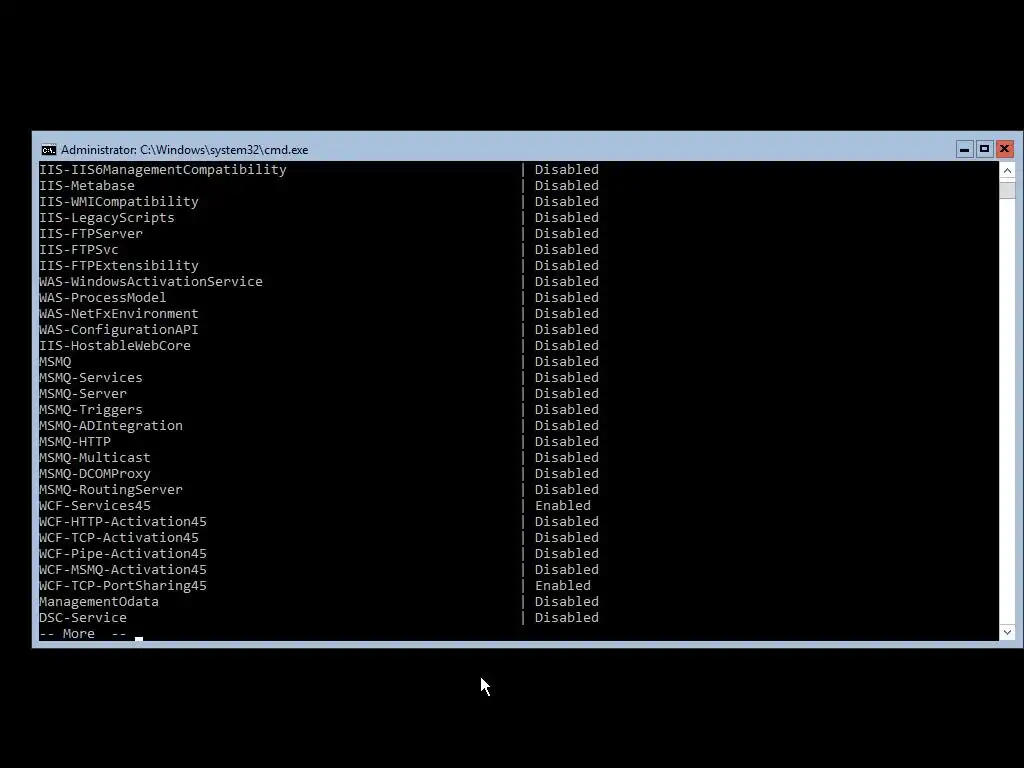Click the cmd.exe icon in title bar
Viewport: 1024px width, 768px height.
point(49,150)
